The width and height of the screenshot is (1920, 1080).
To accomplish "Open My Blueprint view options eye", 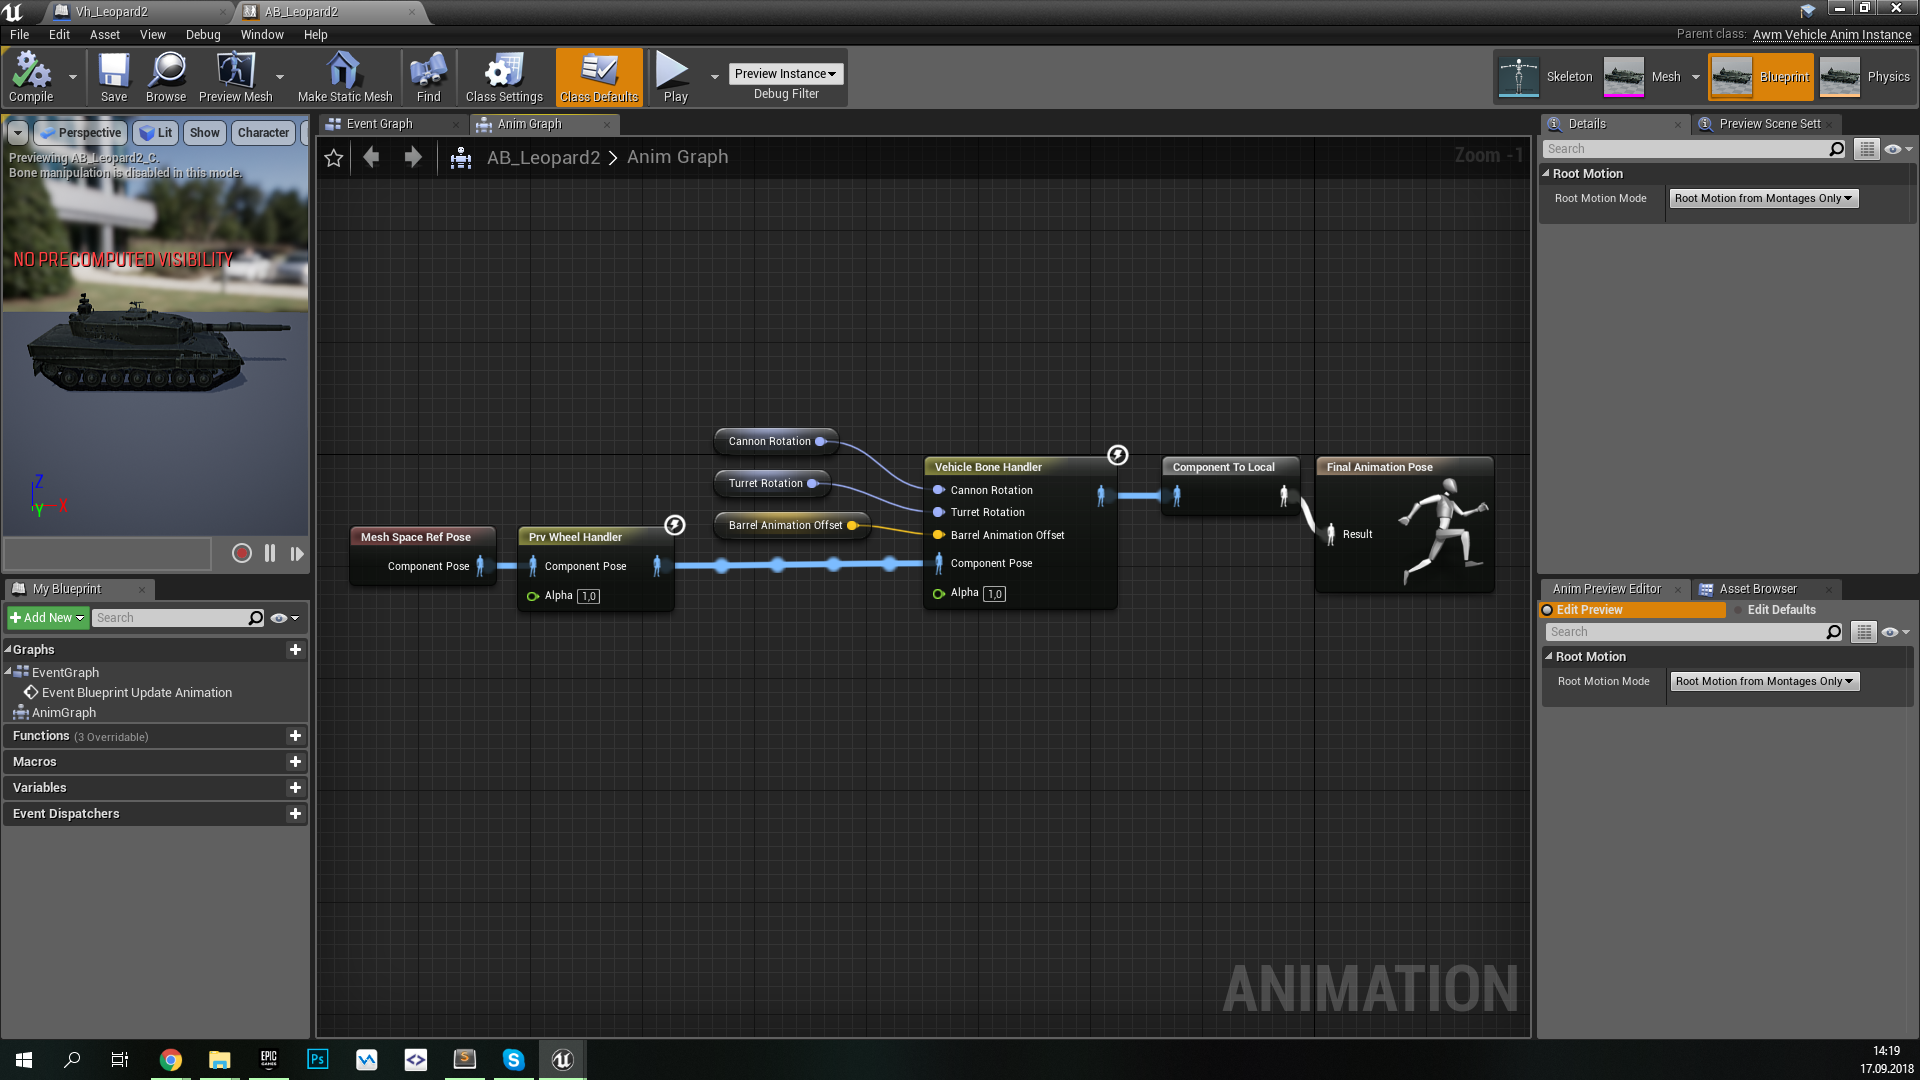I will [x=284, y=618].
